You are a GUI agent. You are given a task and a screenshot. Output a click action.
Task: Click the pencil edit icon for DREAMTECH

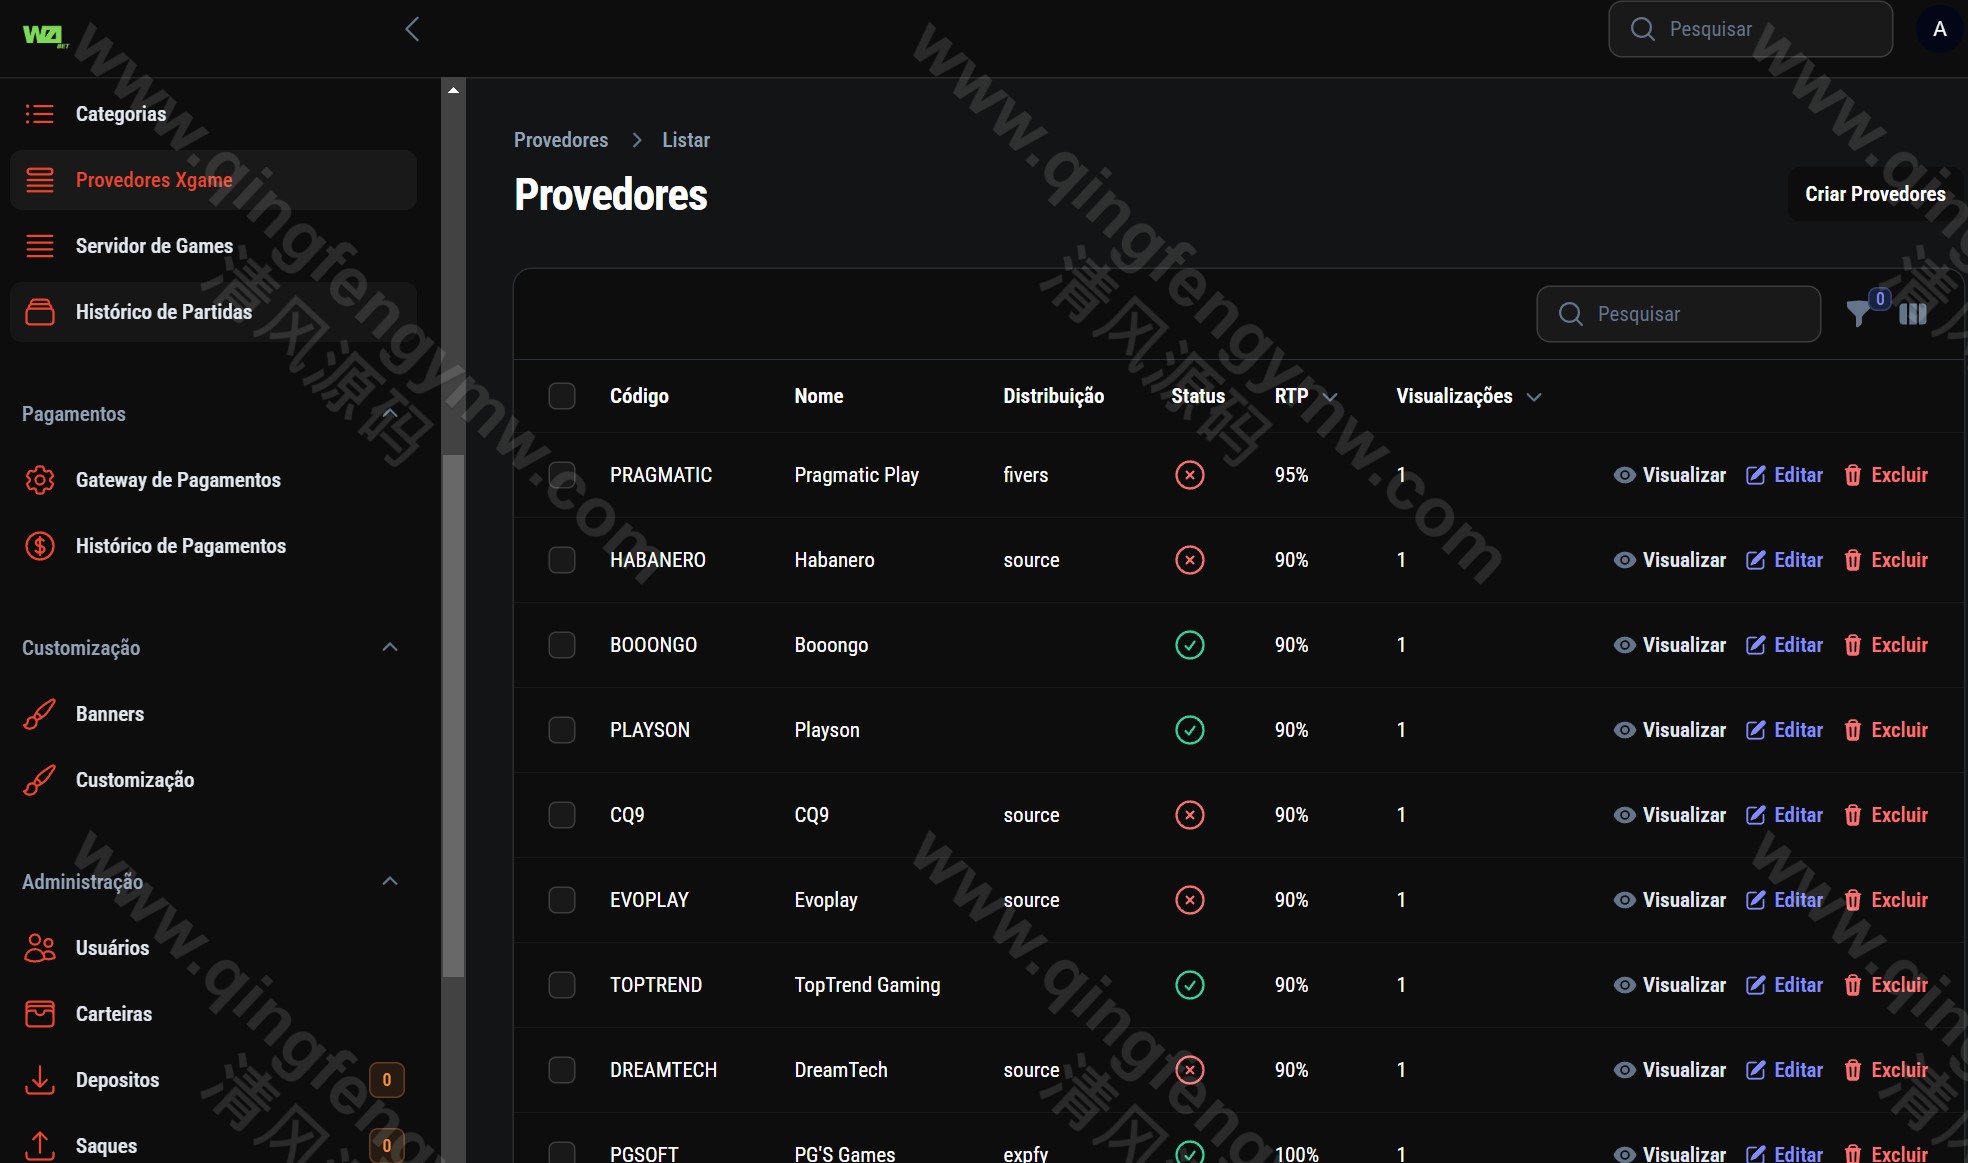1755,1070
